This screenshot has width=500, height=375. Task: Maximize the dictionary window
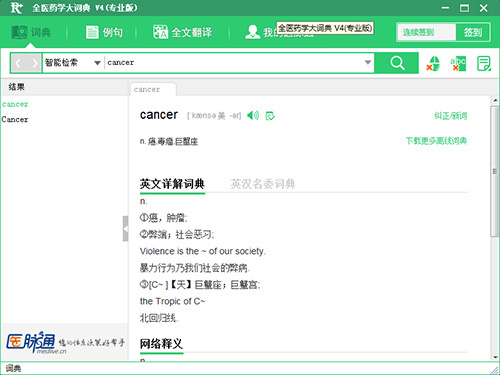pos(464,8)
